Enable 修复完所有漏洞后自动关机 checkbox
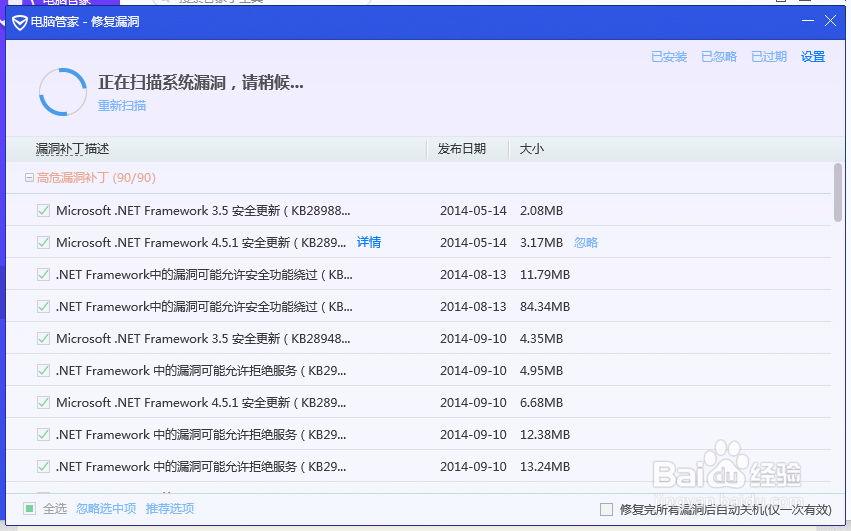Screen dimensions: 851x531 606,510
